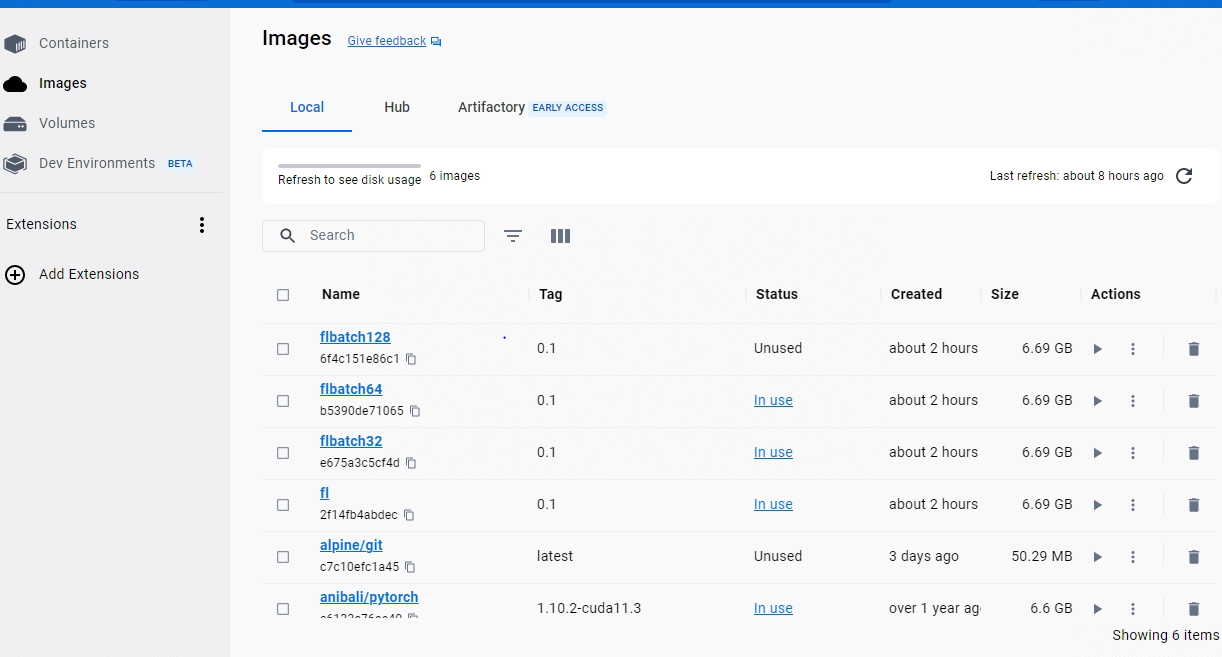Screen dimensions: 1222x657
Task: Click the refresh disk usage icon
Action: coord(1184,176)
